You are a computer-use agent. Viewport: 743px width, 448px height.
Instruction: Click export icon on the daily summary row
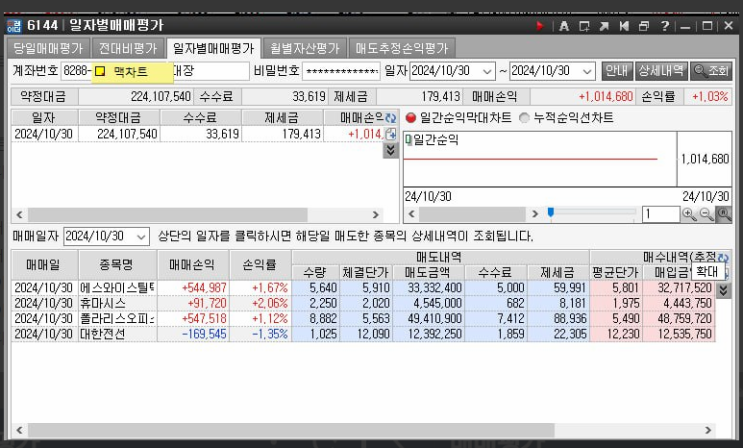click(390, 134)
